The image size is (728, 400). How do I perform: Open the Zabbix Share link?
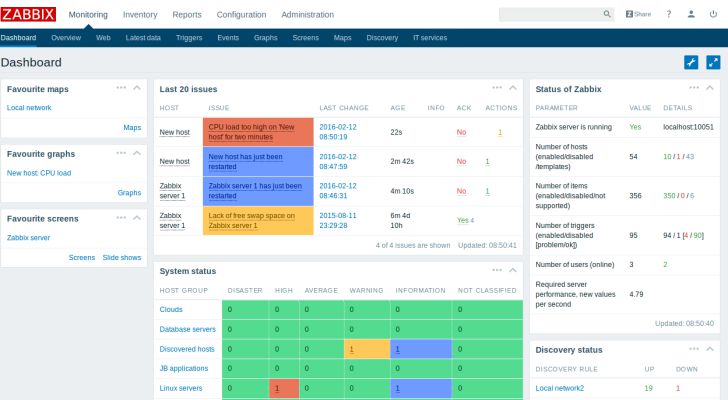(638, 14)
